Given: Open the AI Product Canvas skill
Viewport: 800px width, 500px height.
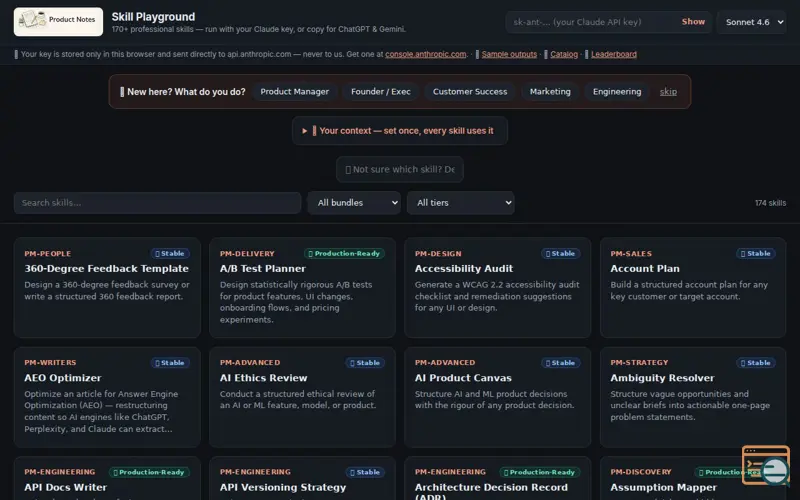Looking at the screenshot, I should coord(497,397).
